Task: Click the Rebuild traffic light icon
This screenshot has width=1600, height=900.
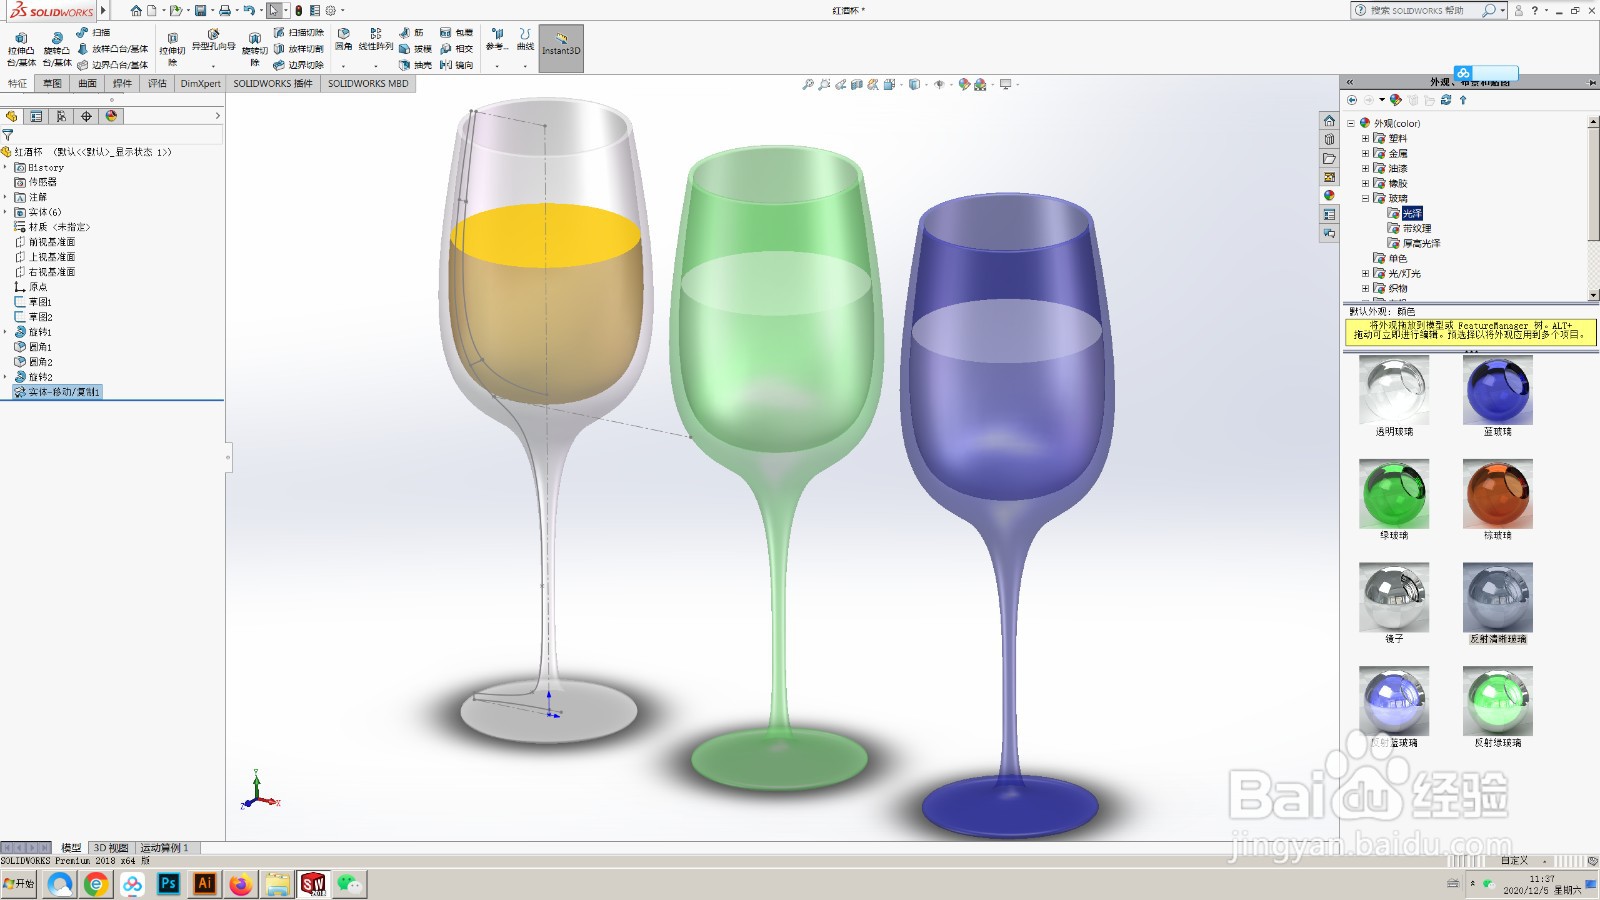Action: [298, 10]
